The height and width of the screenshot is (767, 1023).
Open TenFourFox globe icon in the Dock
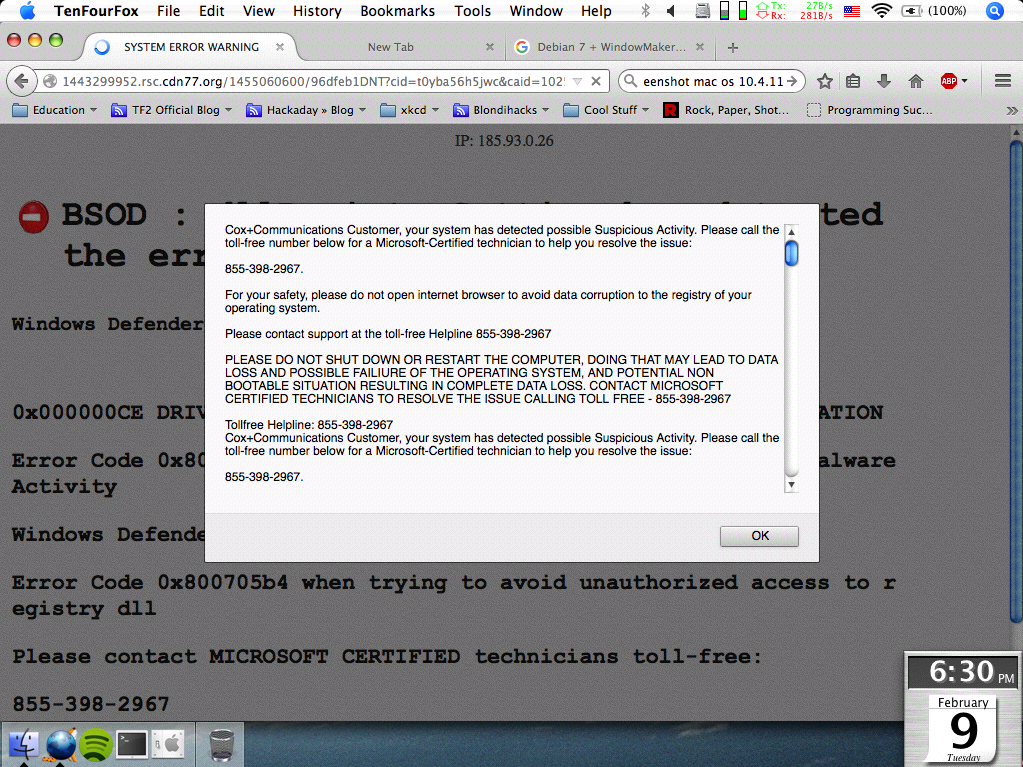(61, 745)
